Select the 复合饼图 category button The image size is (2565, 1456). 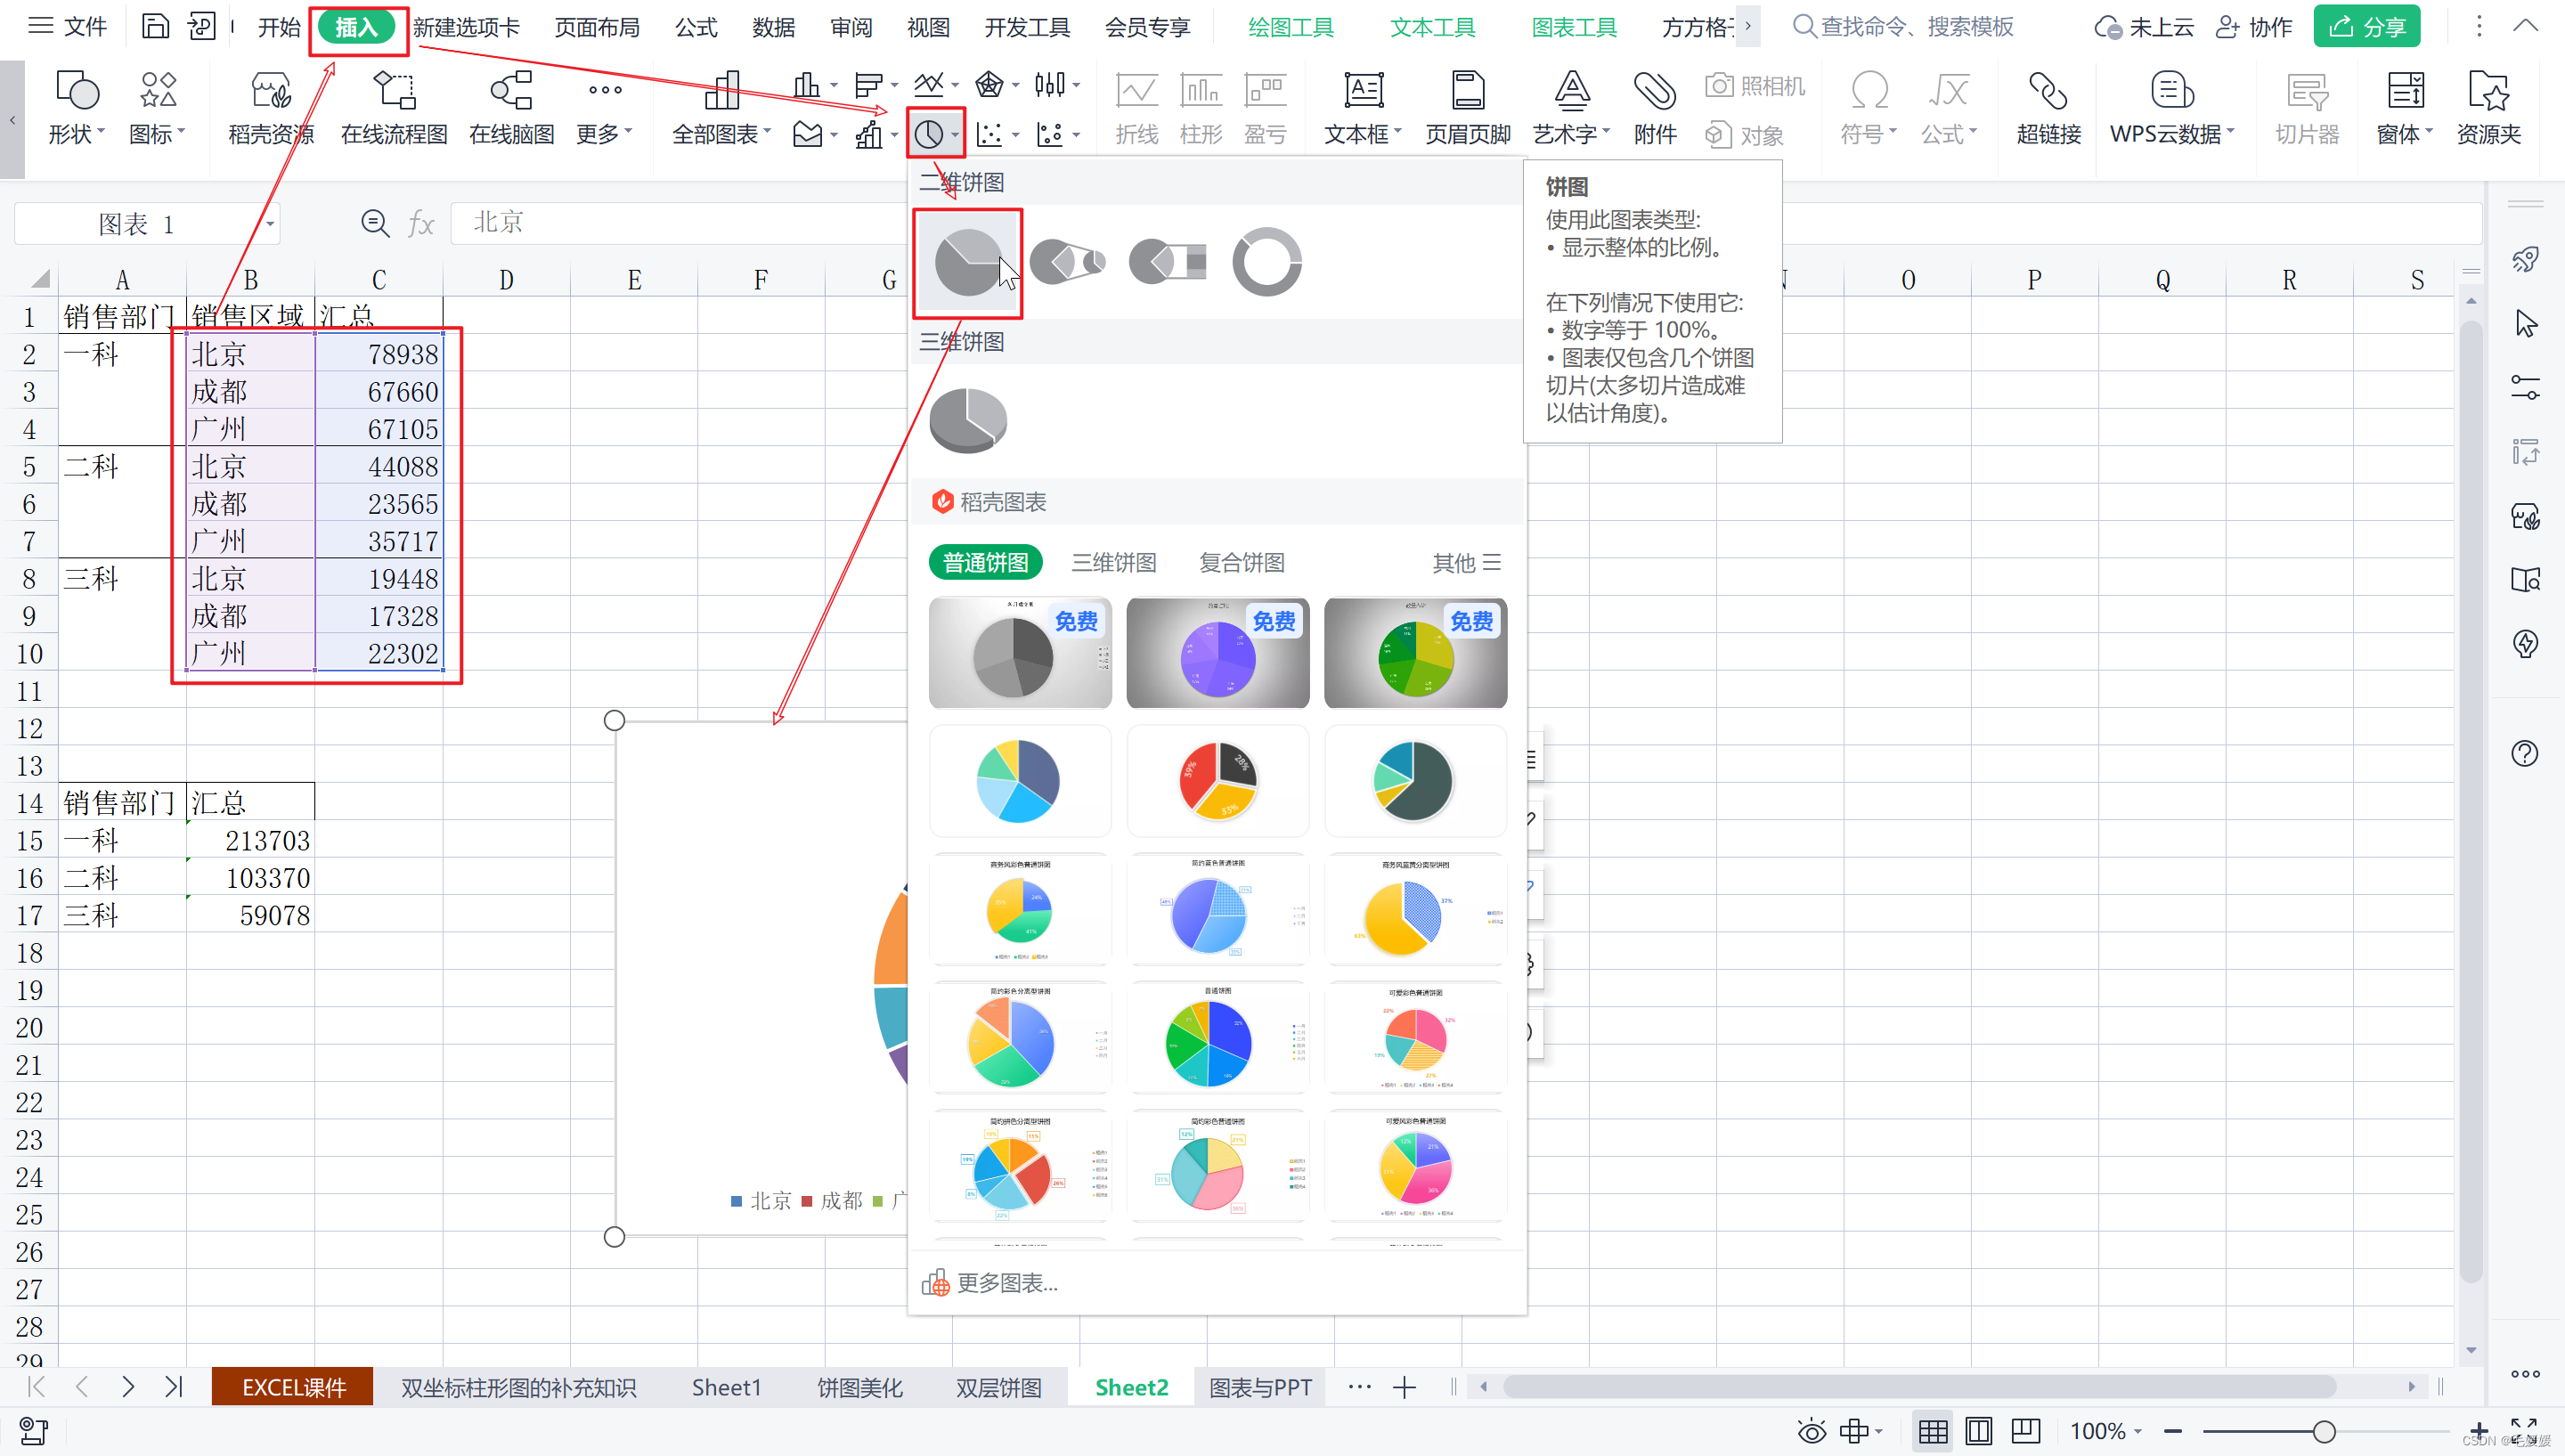pyautogui.click(x=1241, y=562)
